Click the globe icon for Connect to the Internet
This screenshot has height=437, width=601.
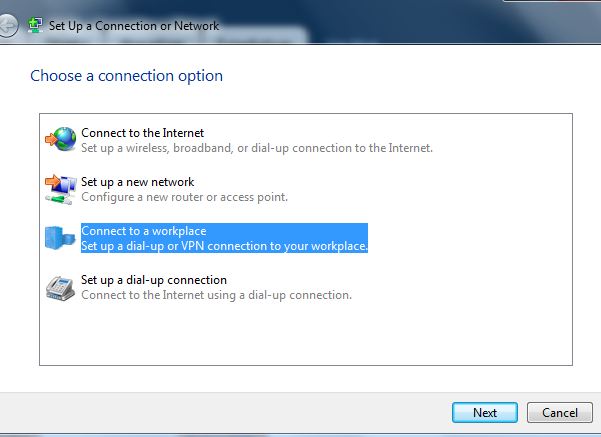point(61,140)
